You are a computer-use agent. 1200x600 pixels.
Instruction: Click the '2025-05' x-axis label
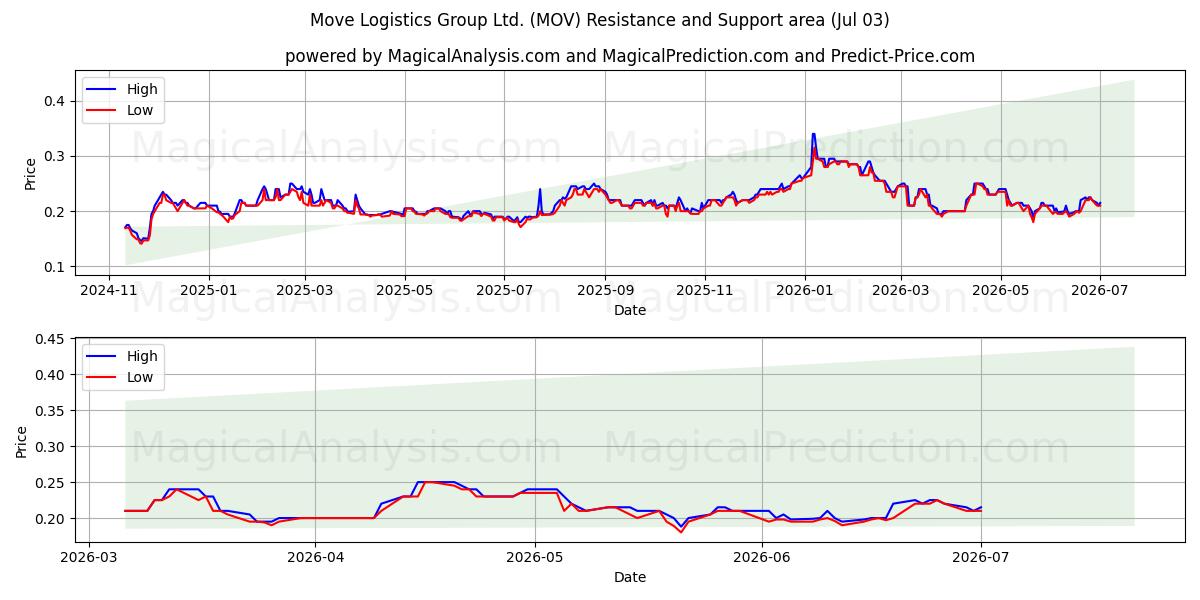point(405,291)
